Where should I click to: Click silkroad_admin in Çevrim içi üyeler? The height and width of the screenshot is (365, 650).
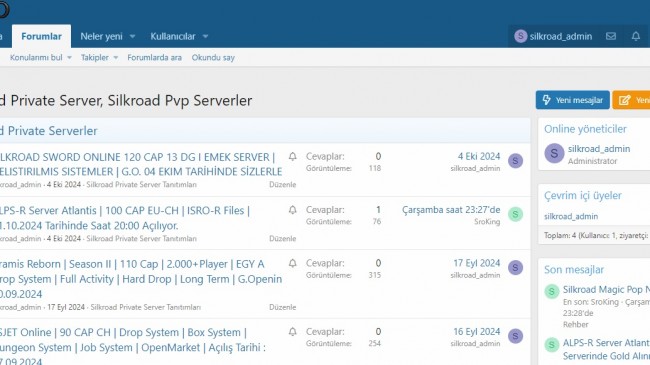point(571,216)
